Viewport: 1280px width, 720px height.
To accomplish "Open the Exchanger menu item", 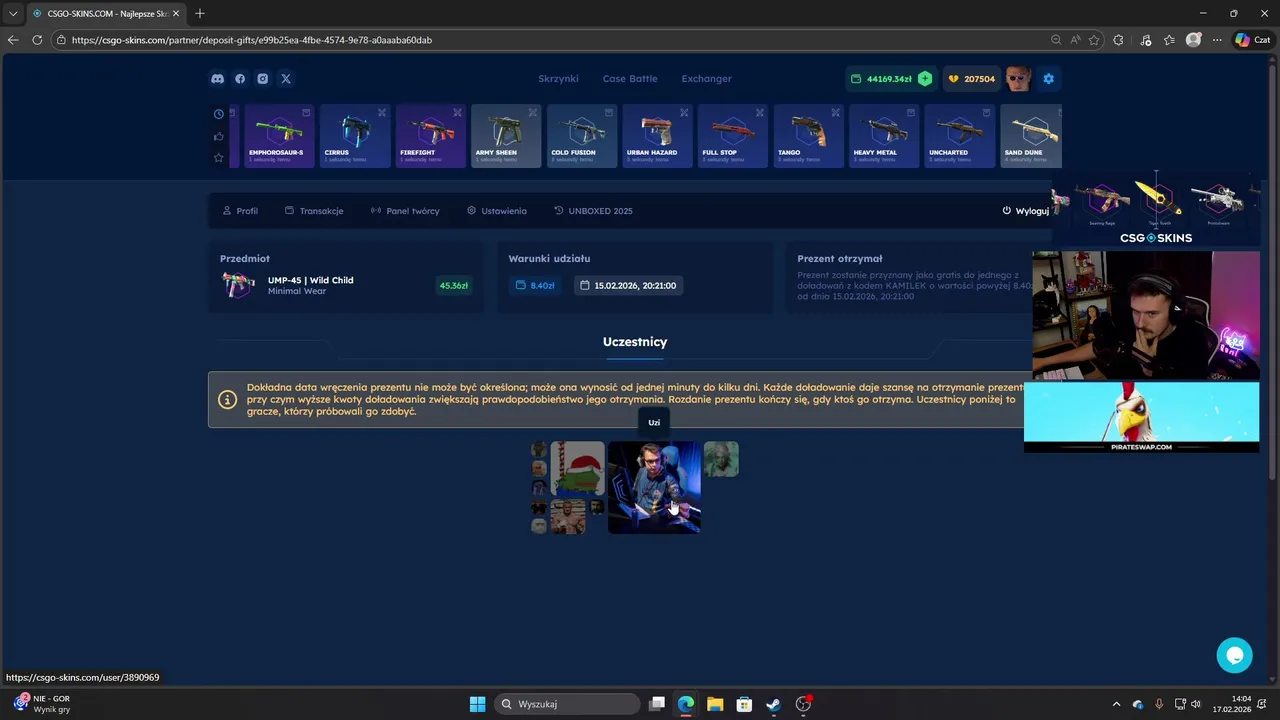I will point(707,79).
